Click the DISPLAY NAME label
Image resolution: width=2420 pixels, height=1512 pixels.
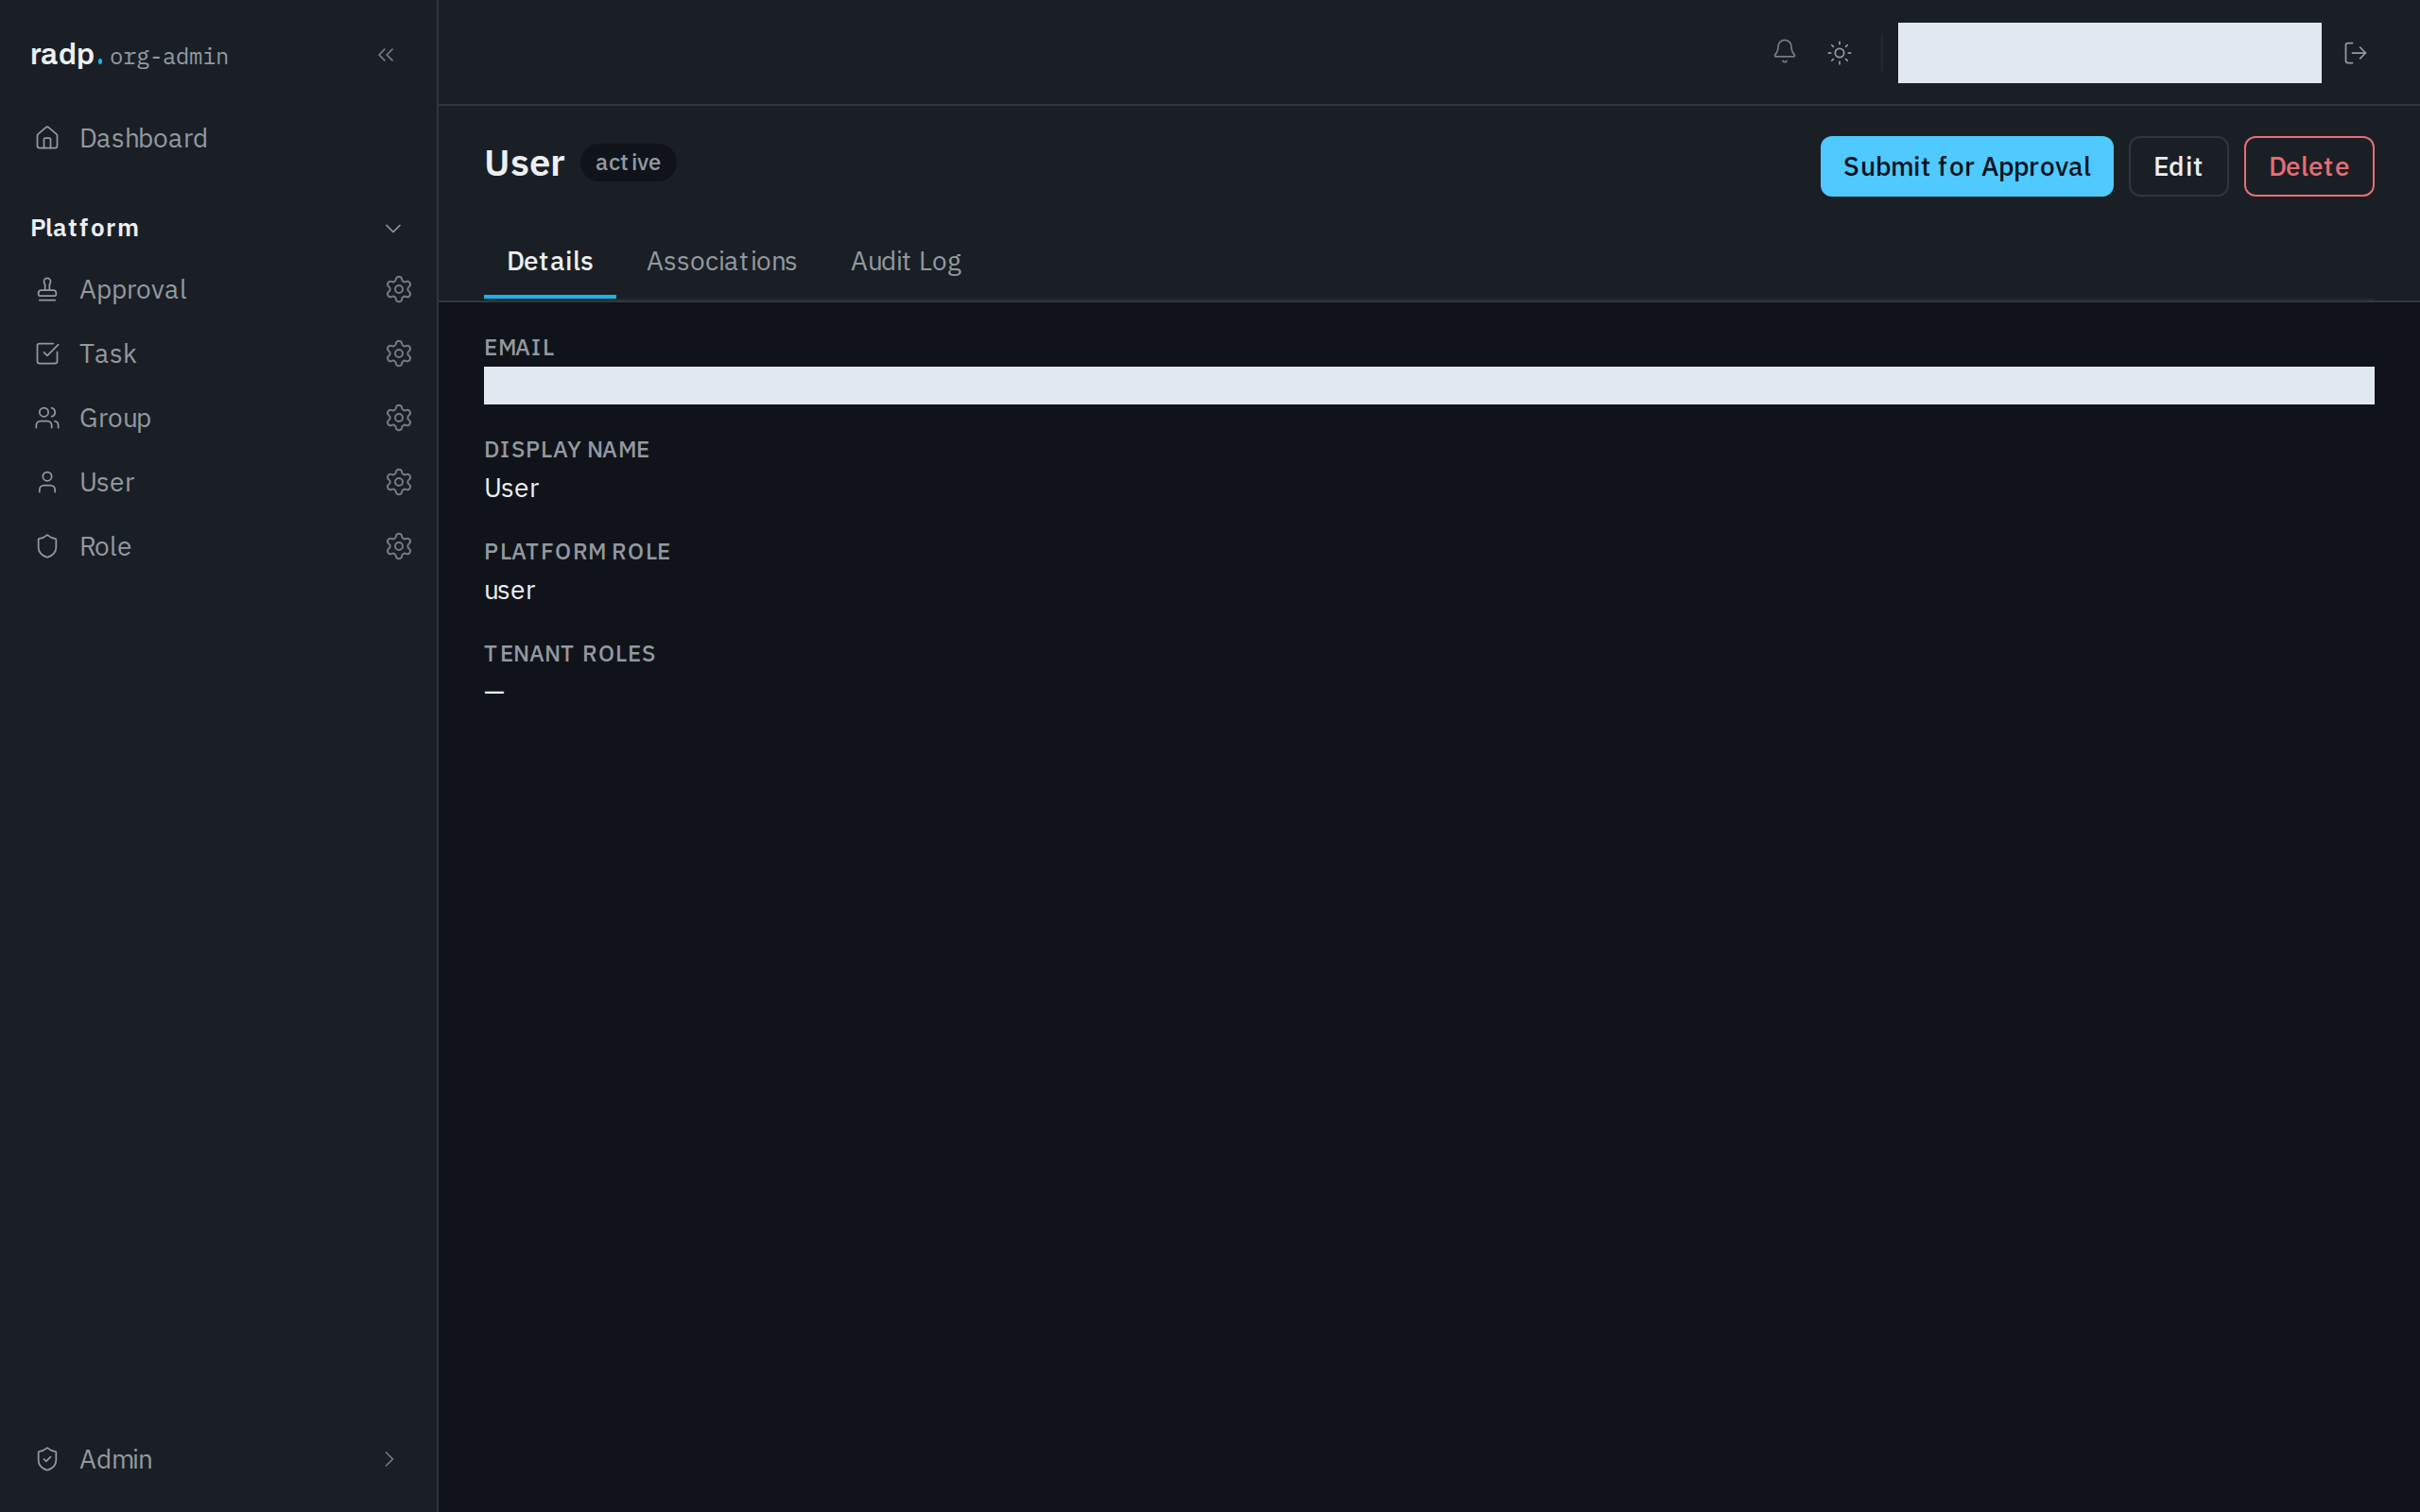pos(566,449)
